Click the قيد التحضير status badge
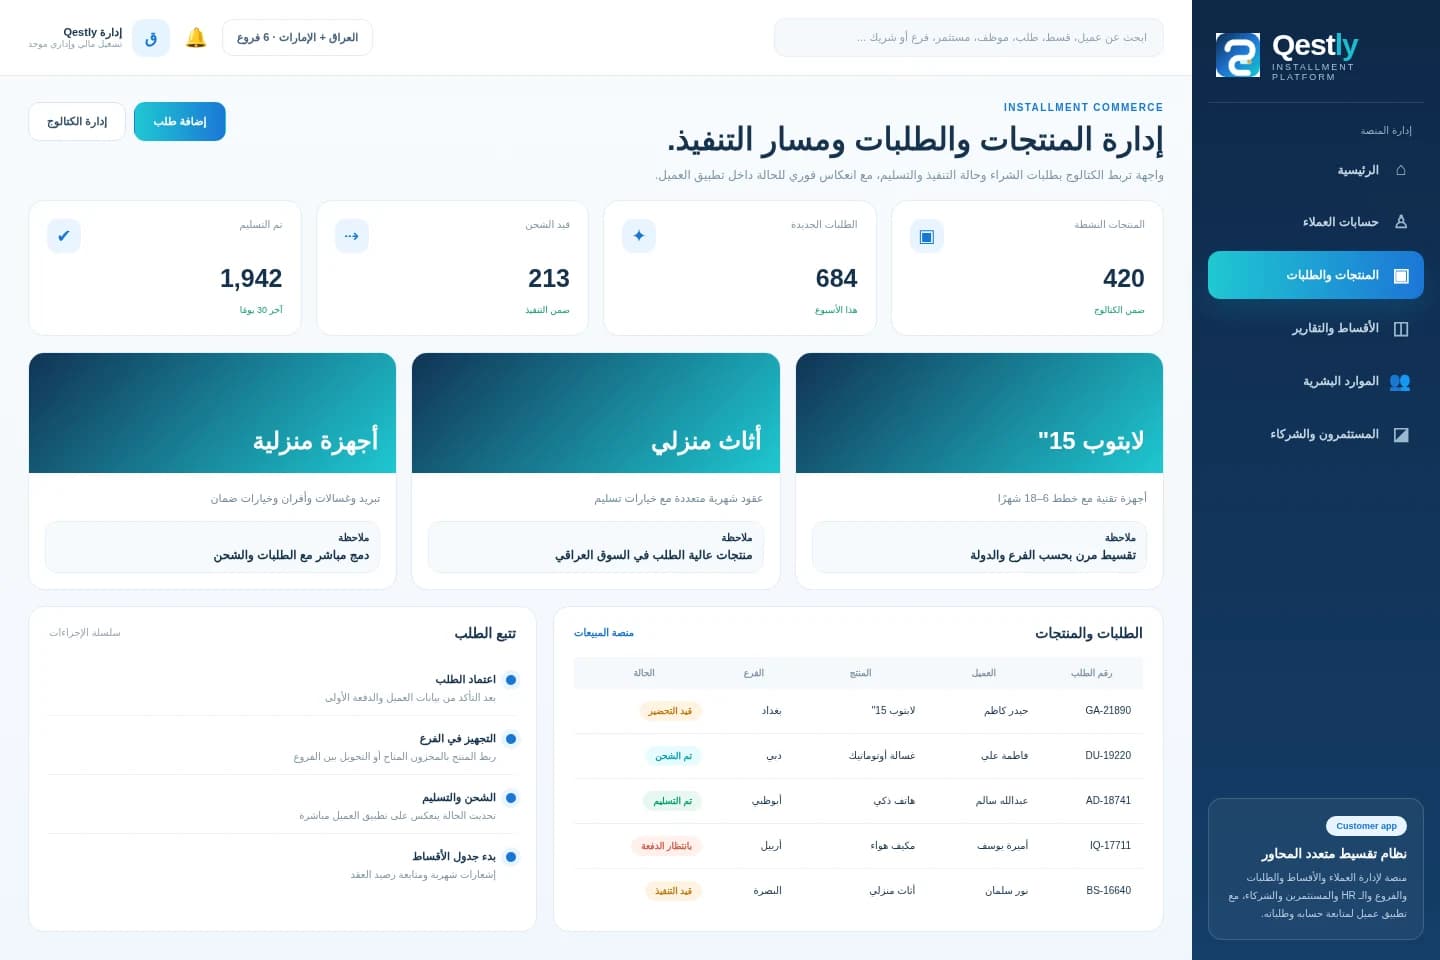This screenshot has width=1440, height=960. [670, 711]
